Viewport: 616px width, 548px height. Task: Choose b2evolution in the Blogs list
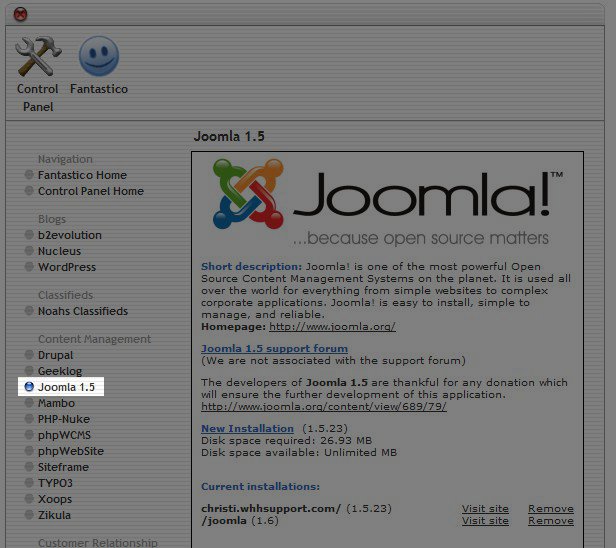(x=69, y=235)
